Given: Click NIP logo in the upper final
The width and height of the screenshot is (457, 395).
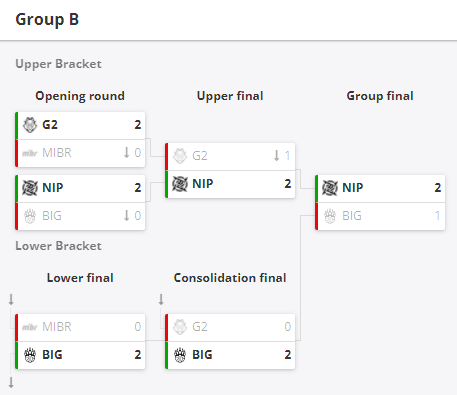Looking at the screenshot, I should click(x=180, y=184).
